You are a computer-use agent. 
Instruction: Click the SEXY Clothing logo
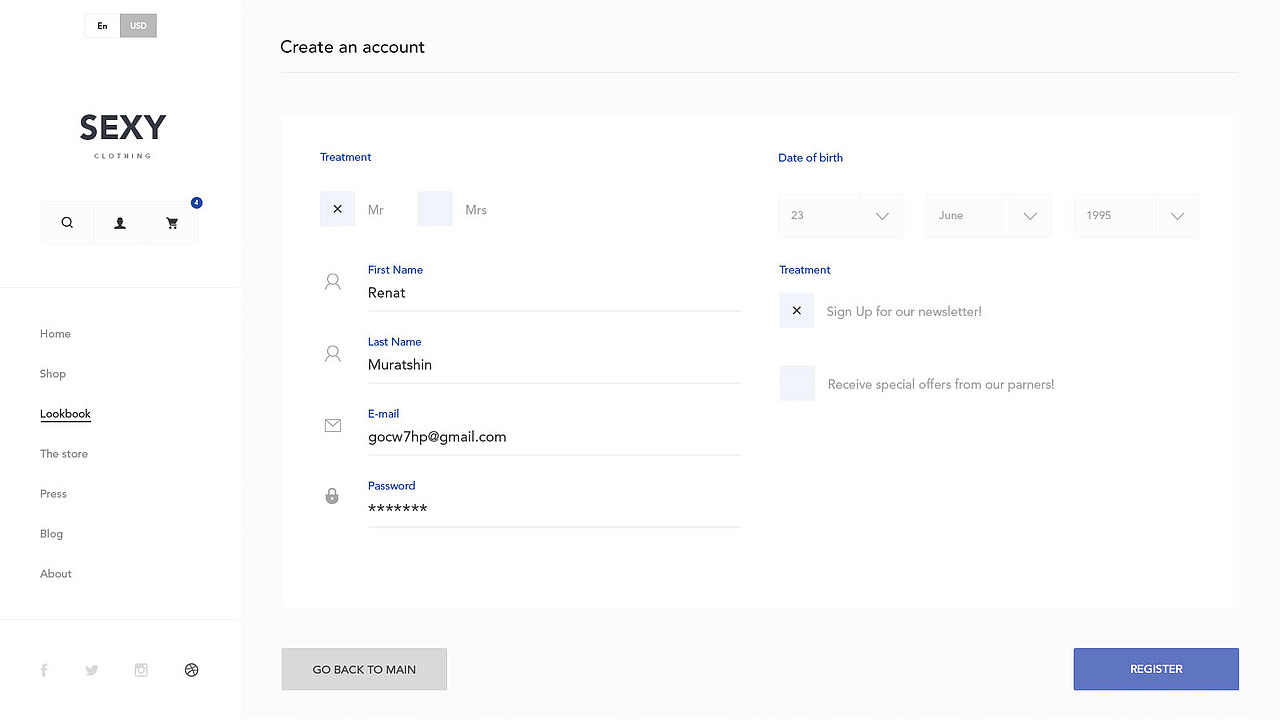coord(122,134)
